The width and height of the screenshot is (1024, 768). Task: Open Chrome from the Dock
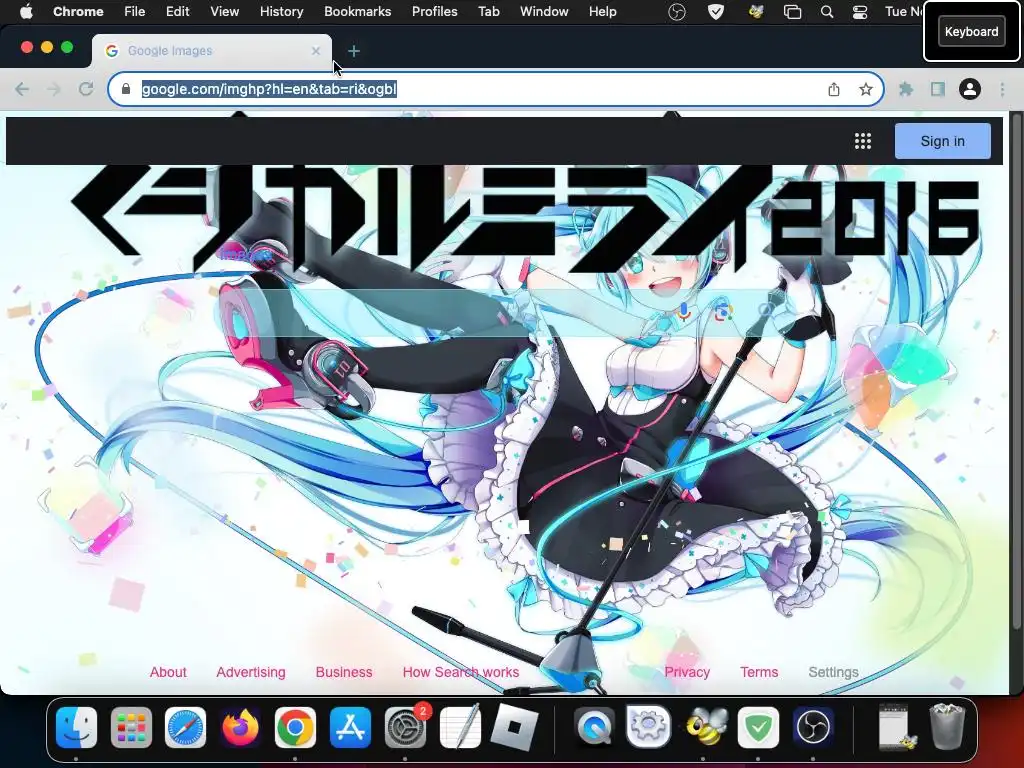295,727
